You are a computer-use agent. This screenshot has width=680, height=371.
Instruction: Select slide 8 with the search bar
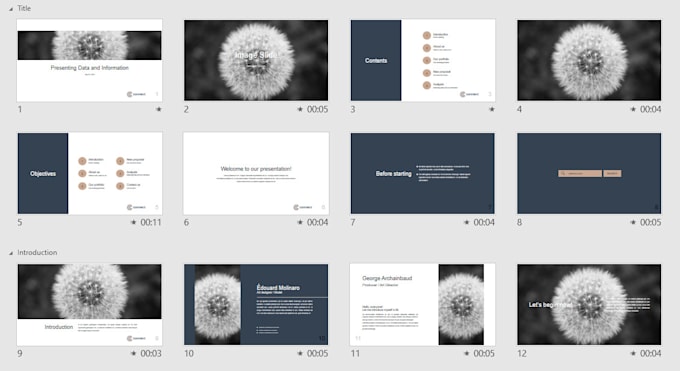589,174
